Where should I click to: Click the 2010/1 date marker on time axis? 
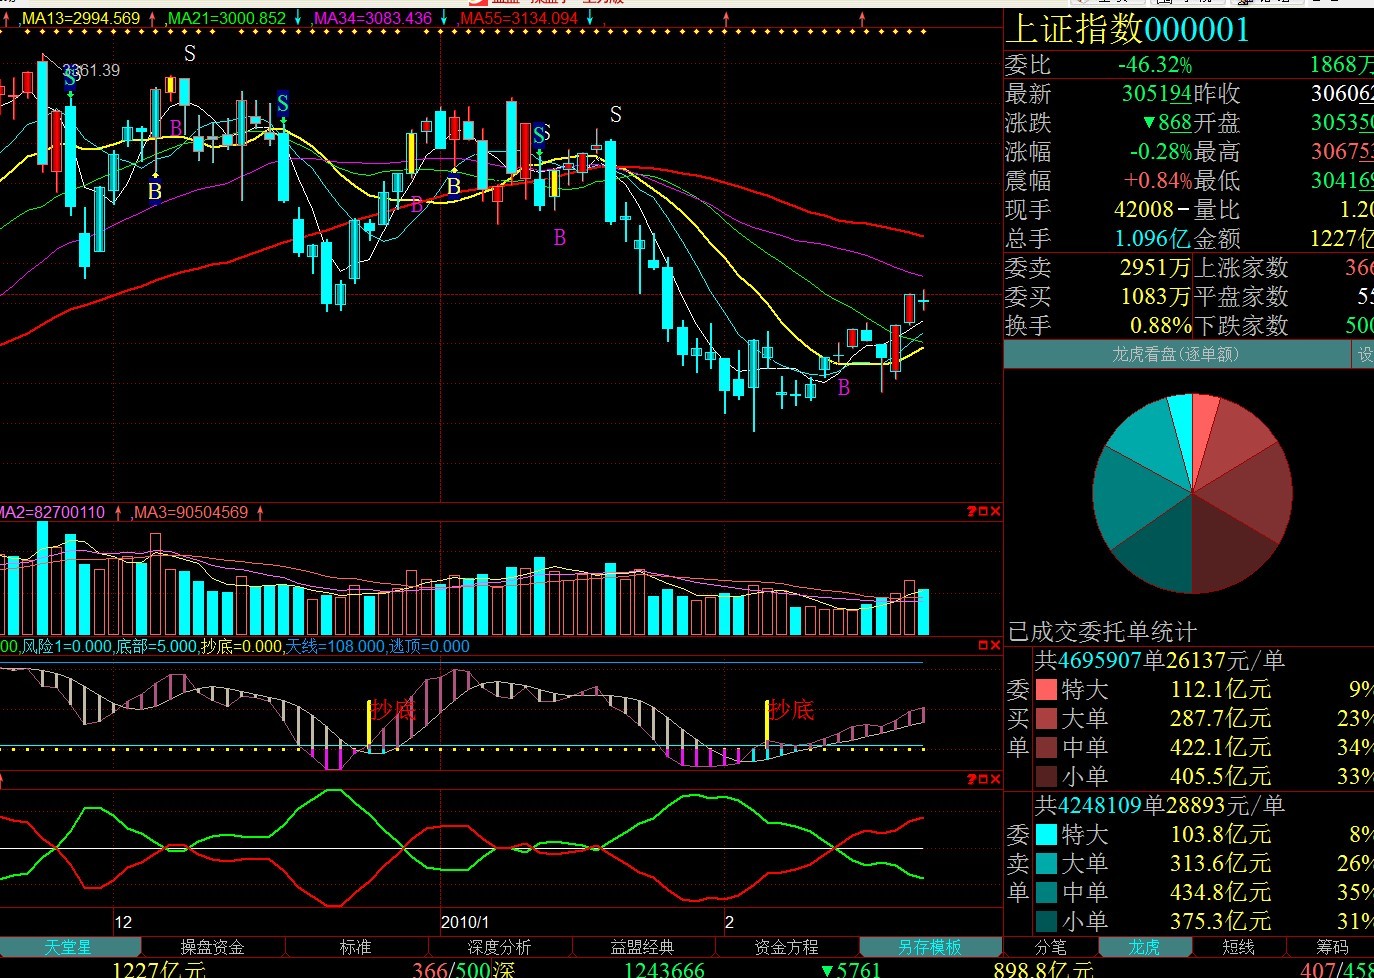click(x=465, y=922)
